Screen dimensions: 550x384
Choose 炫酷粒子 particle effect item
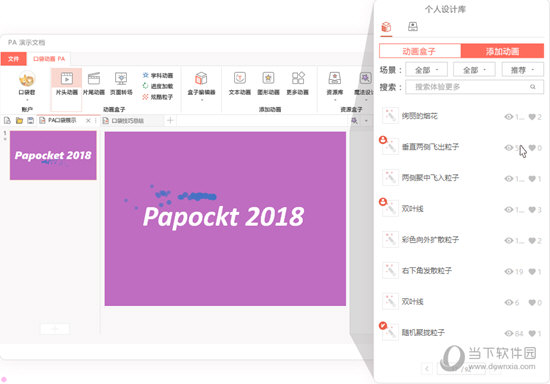[158, 97]
